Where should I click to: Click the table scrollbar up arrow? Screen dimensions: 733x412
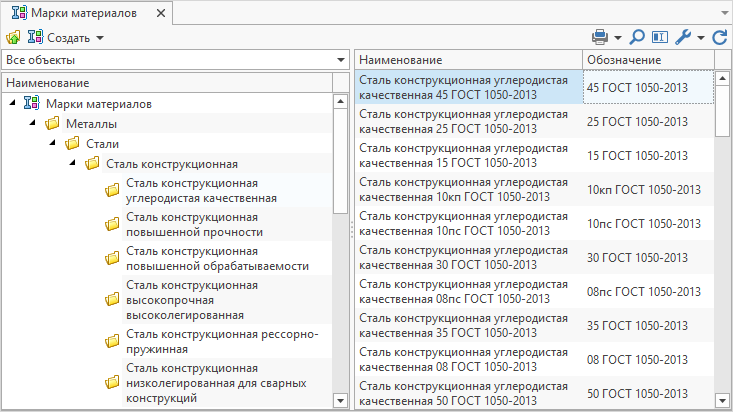pyautogui.click(x=722, y=78)
